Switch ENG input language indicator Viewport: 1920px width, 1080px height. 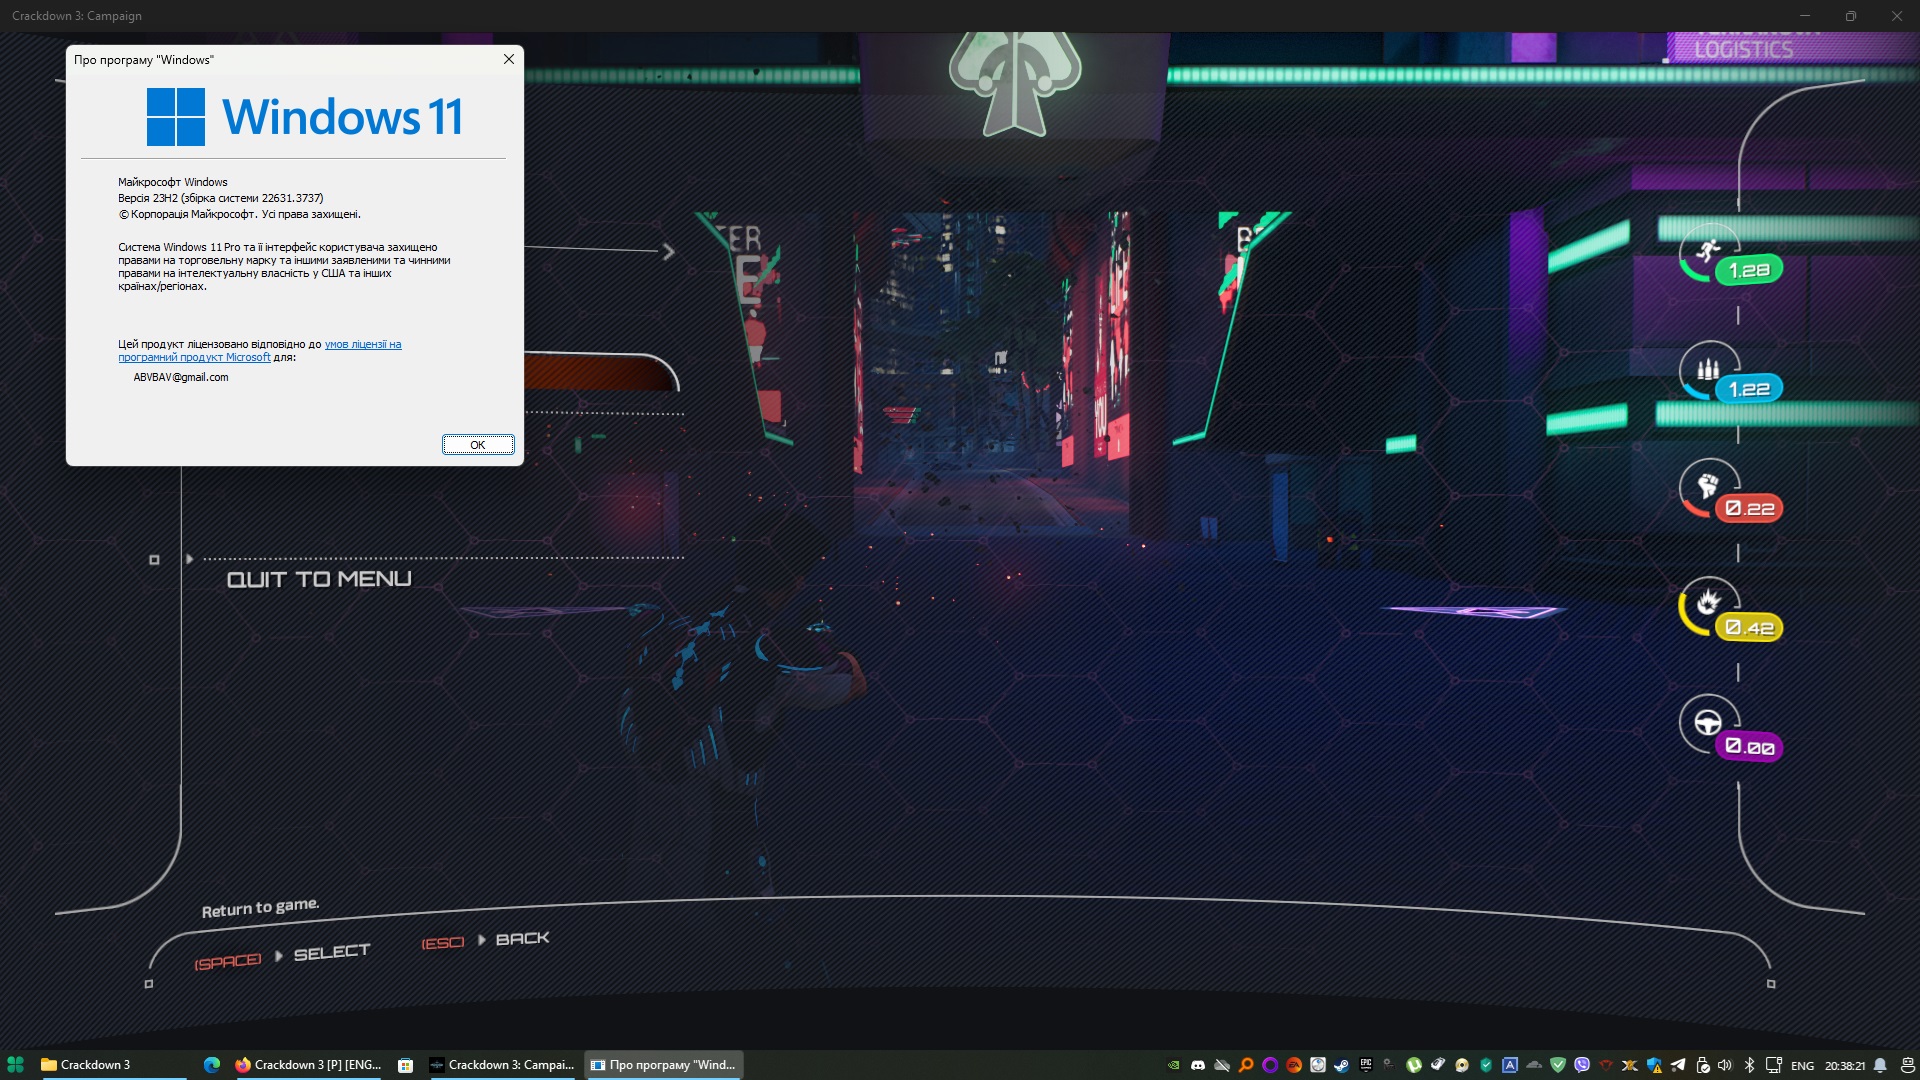[x=1802, y=1066]
